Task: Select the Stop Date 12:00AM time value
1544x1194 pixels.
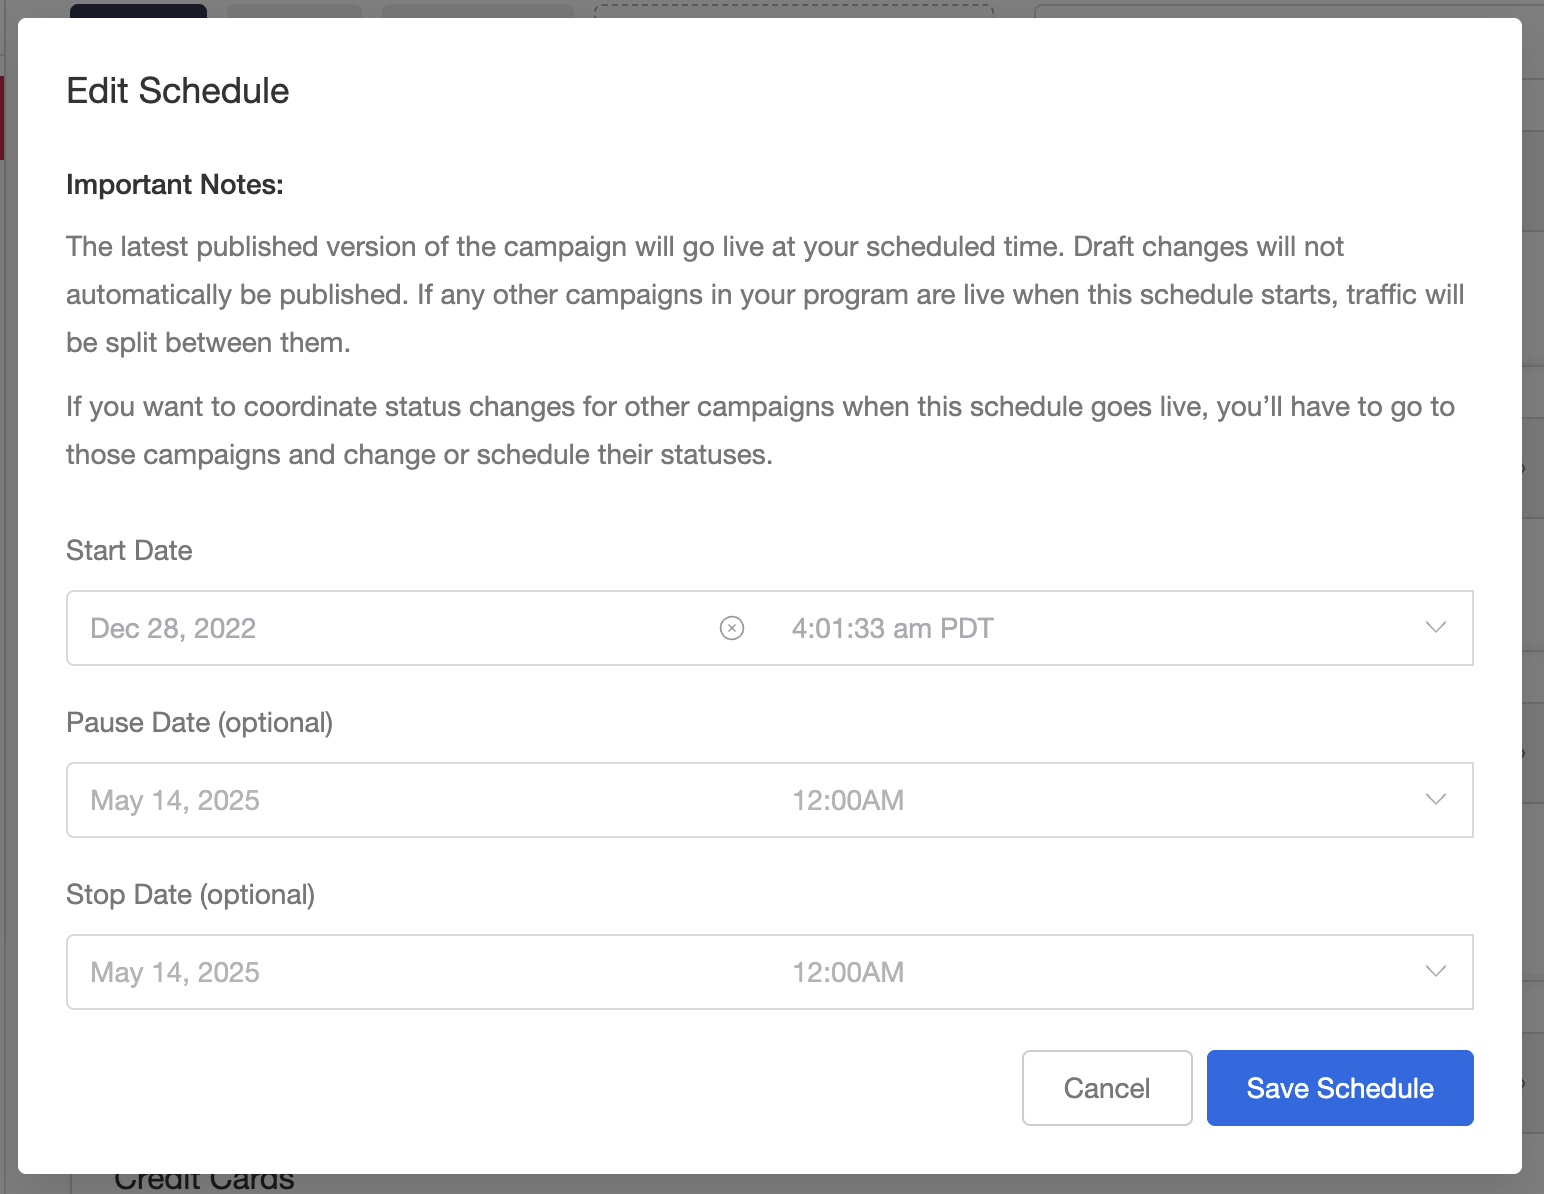Action: tap(848, 972)
